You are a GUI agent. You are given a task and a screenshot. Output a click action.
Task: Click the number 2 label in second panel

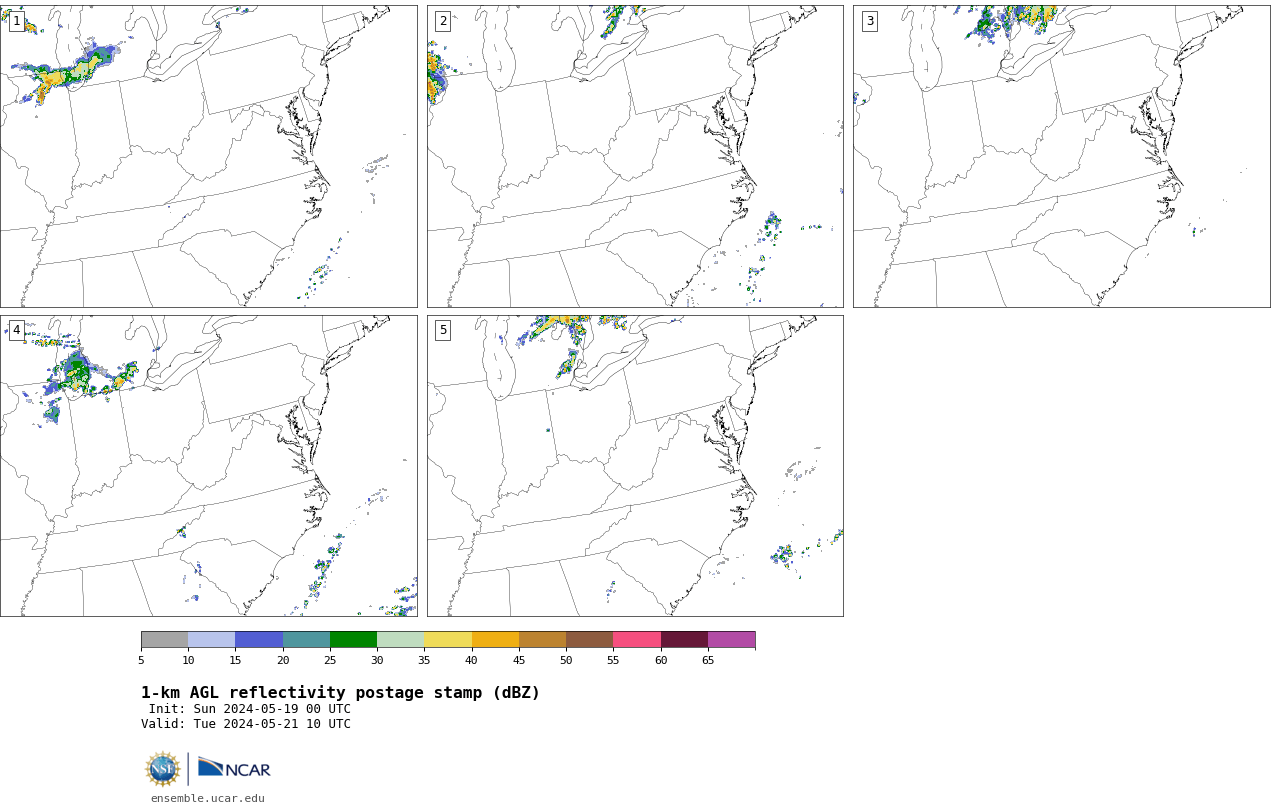pos(443,21)
